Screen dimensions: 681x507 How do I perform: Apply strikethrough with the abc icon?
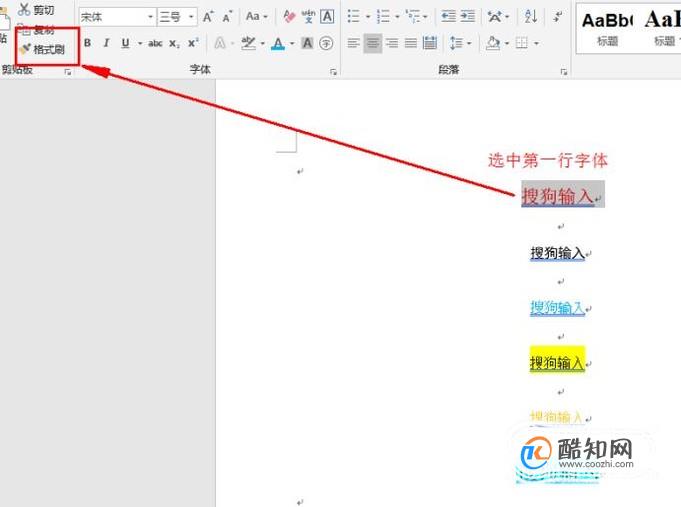(x=155, y=43)
